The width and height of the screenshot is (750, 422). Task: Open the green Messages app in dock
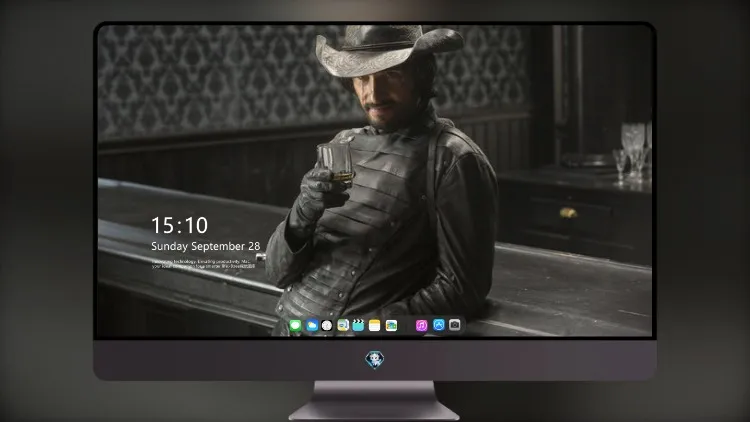click(295, 326)
